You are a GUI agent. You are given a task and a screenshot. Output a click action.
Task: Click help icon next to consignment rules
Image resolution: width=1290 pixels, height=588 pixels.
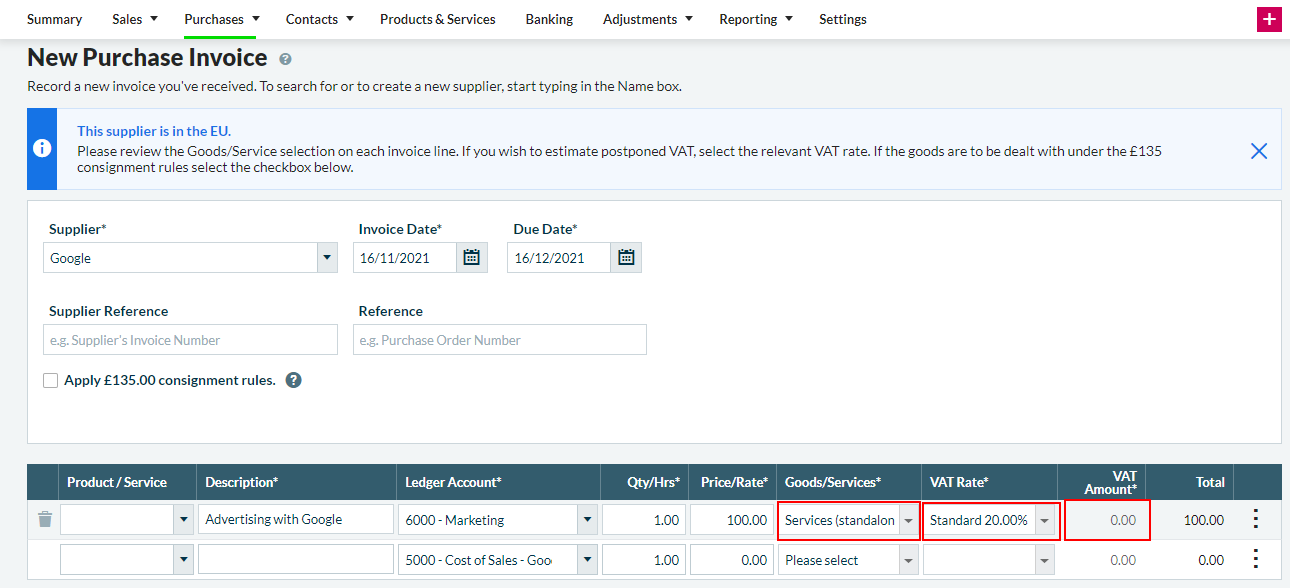(293, 380)
